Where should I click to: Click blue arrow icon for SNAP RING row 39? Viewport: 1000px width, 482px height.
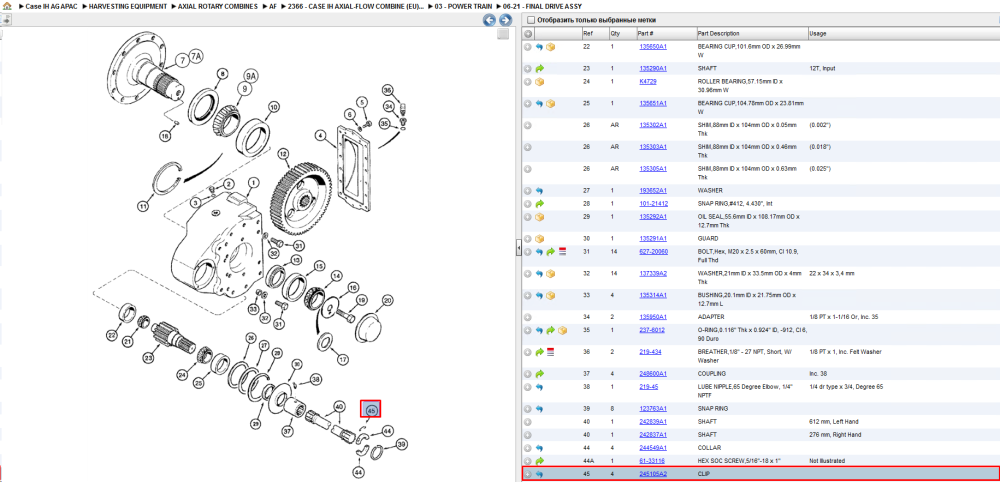pos(539,409)
